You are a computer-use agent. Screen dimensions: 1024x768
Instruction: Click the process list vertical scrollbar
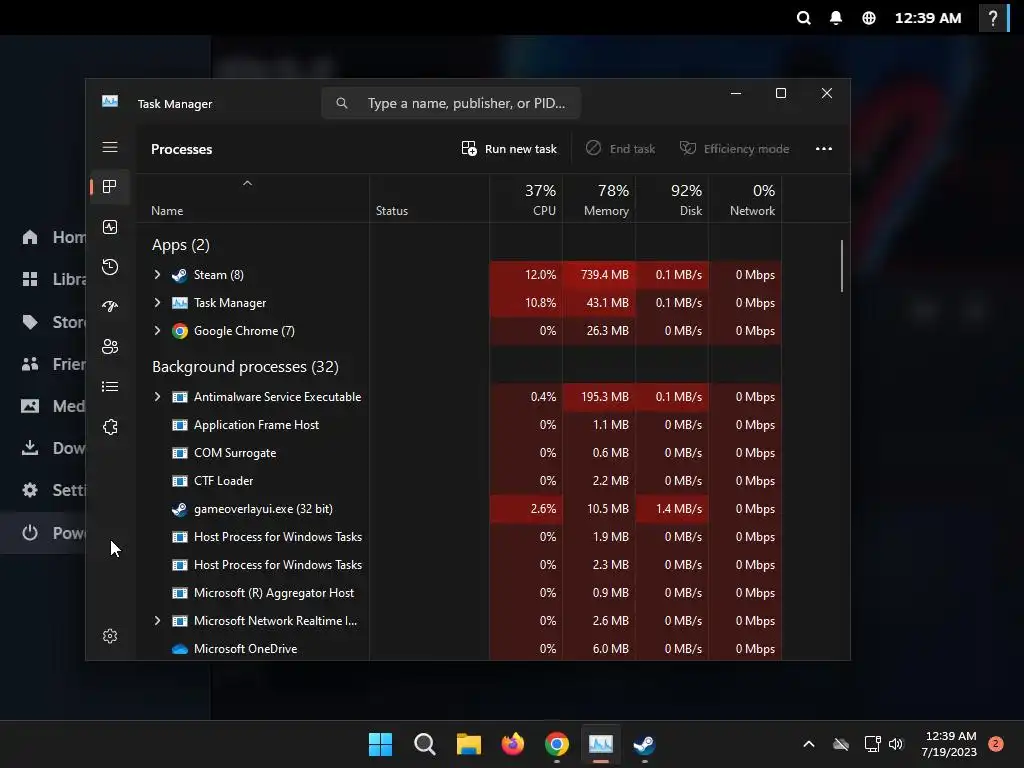pyautogui.click(x=842, y=266)
